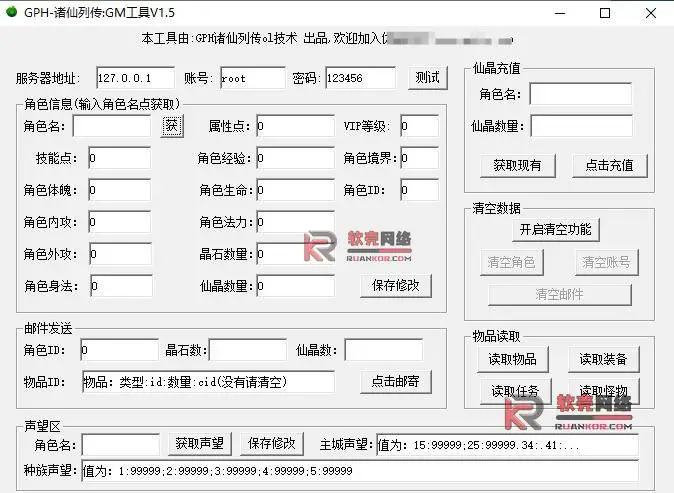Focus the 账号 field showing root

[x=252, y=78]
